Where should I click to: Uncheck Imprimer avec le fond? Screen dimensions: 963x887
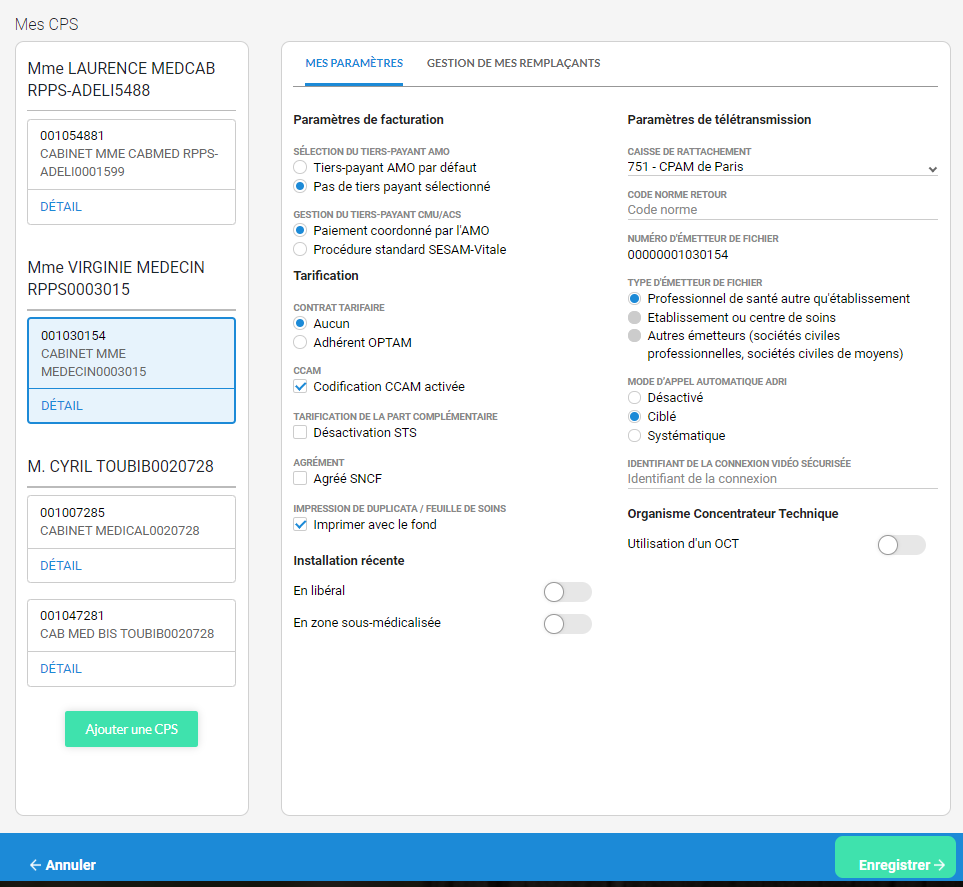click(x=300, y=525)
